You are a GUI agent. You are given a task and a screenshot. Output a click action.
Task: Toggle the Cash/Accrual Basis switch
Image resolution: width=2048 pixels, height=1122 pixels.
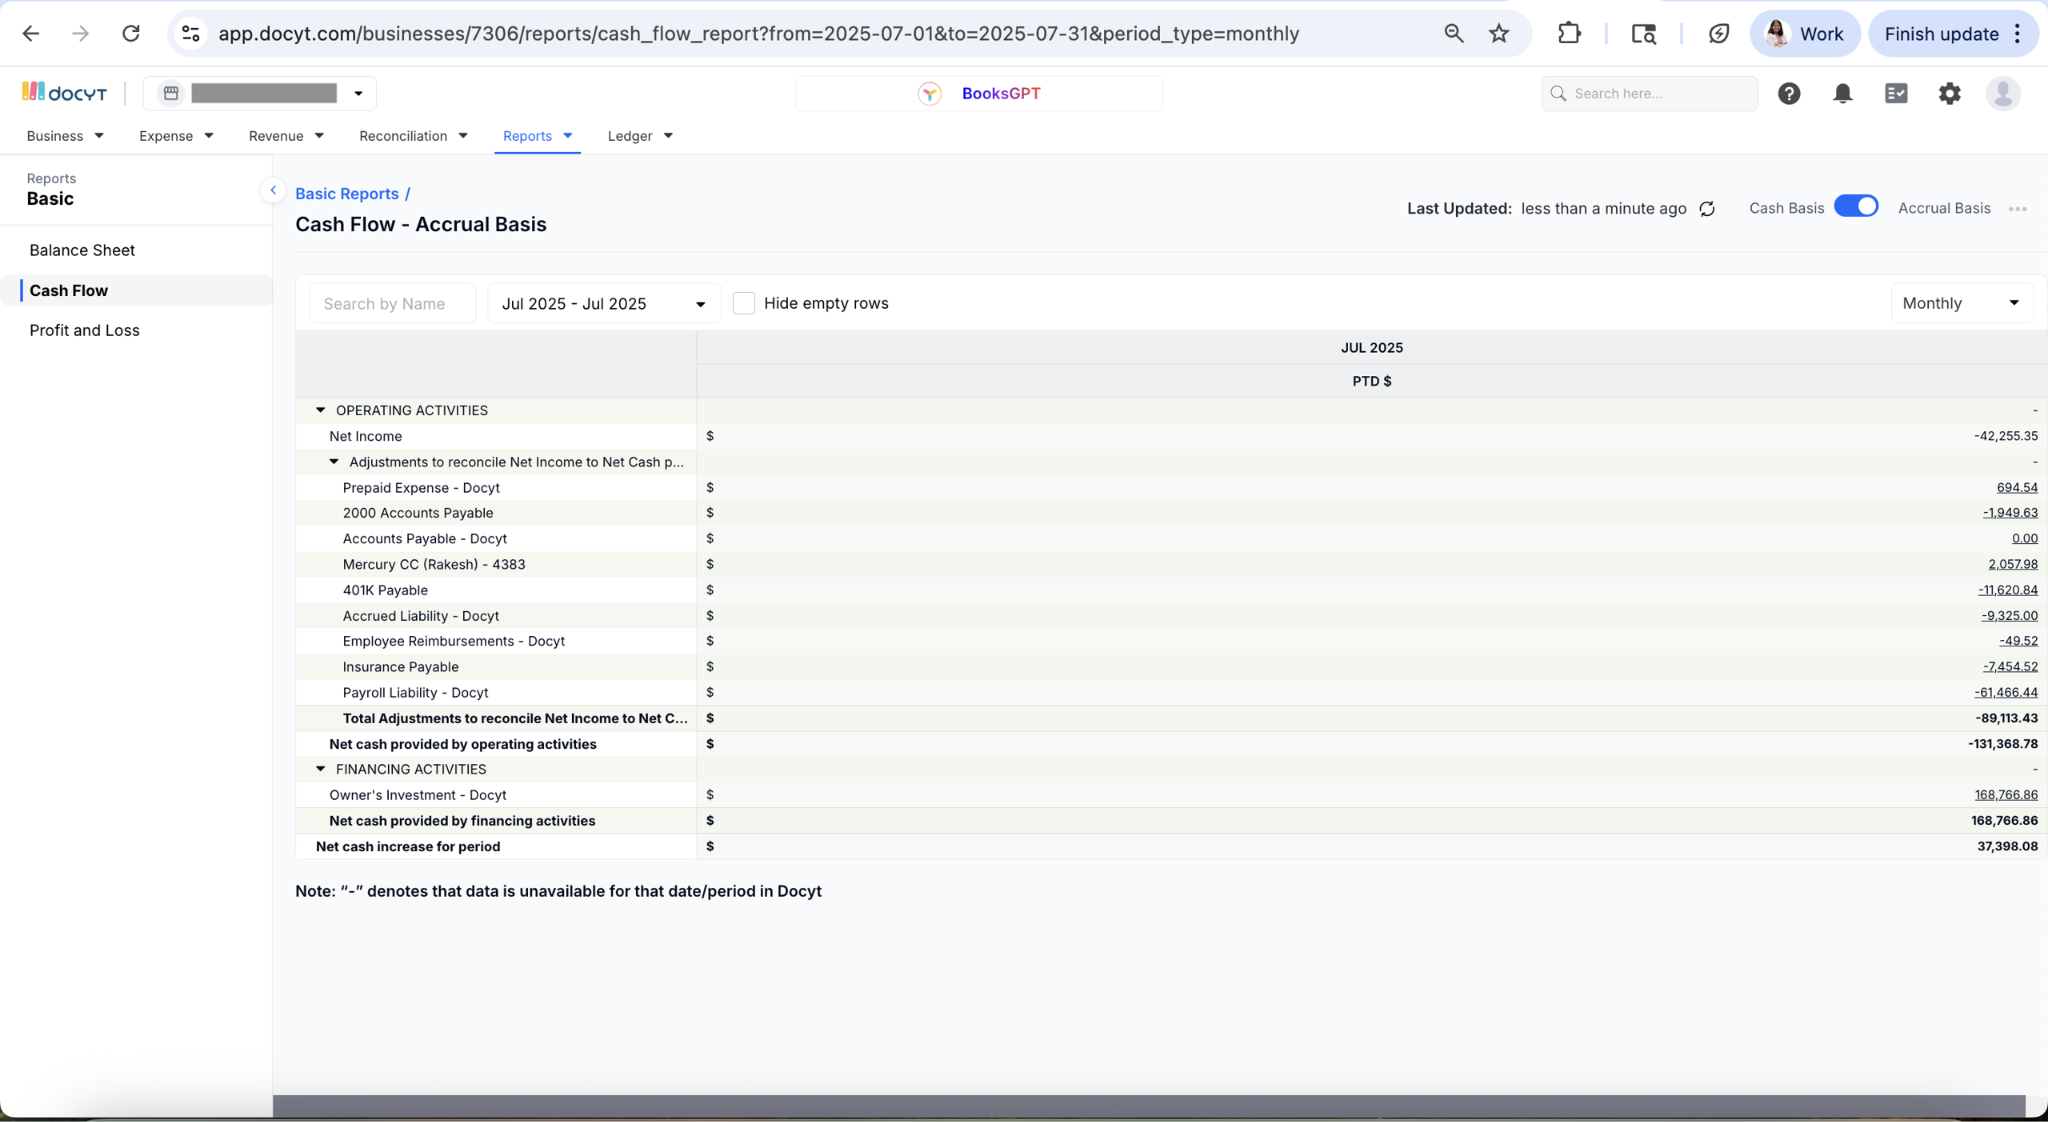[x=1856, y=206]
